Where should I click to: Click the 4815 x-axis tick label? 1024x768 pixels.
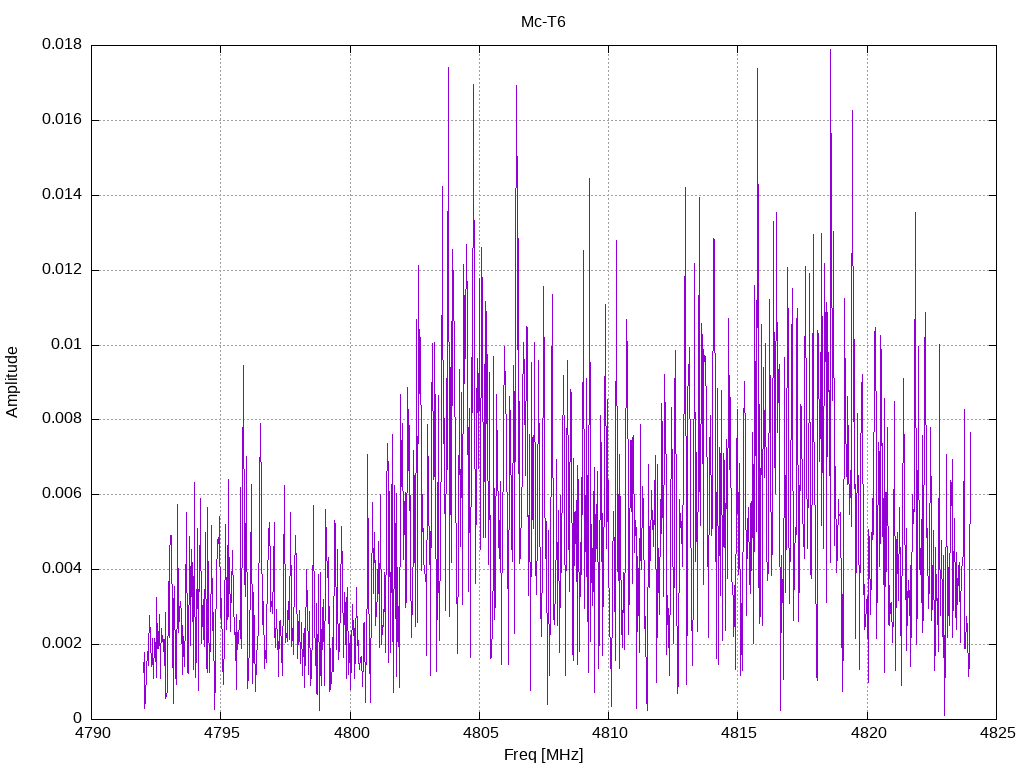(739, 733)
